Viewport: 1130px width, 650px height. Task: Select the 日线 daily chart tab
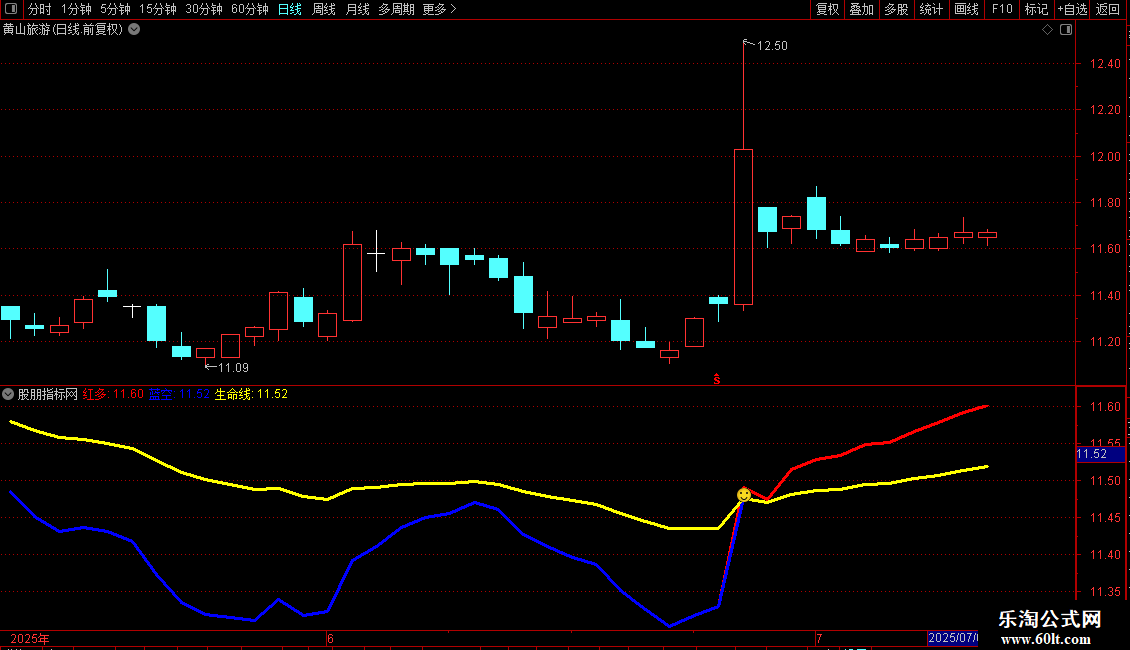pos(290,9)
